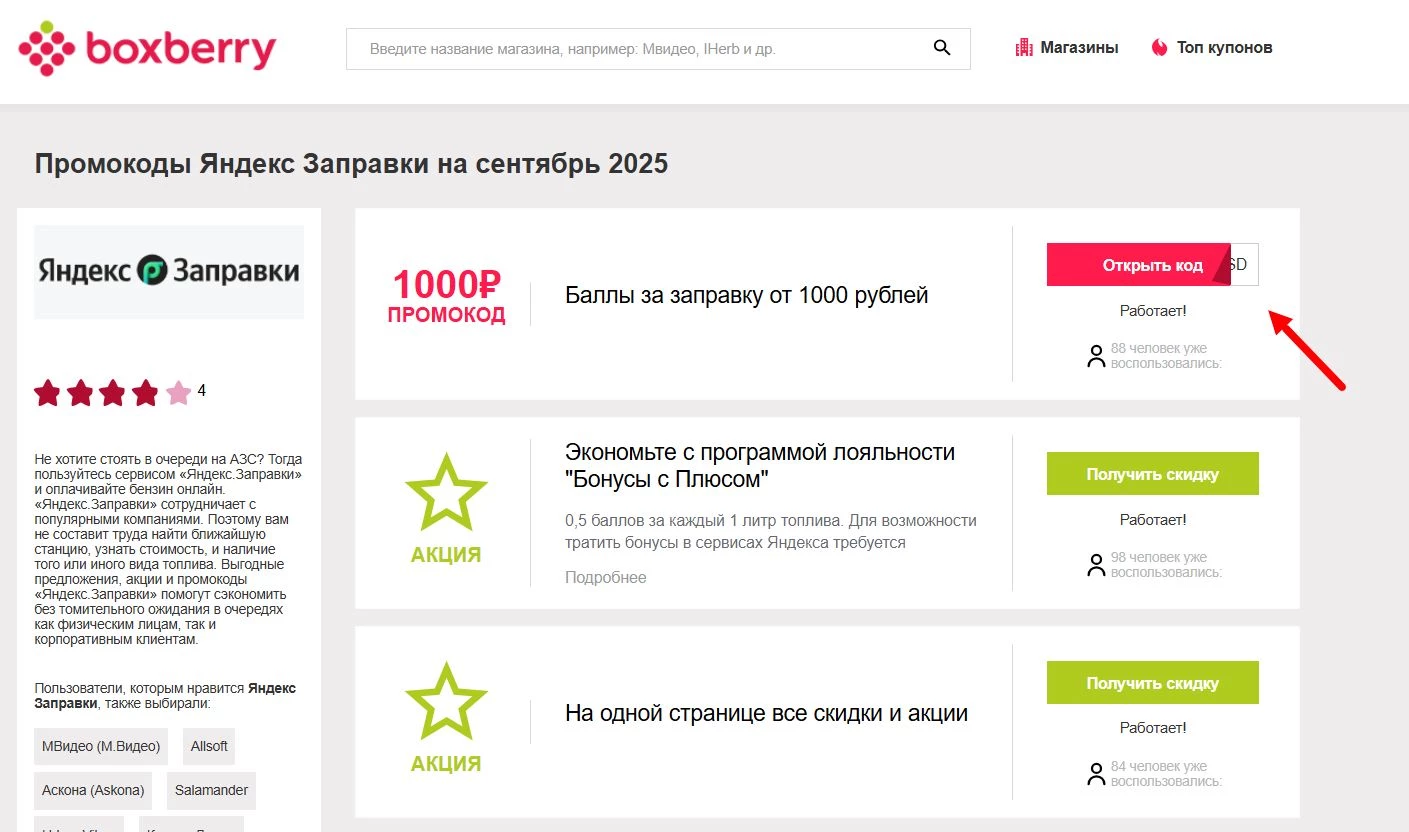This screenshot has width=1409, height=832.
Task: Click the person icon near 98 человек
Action: click(1095, 565)
